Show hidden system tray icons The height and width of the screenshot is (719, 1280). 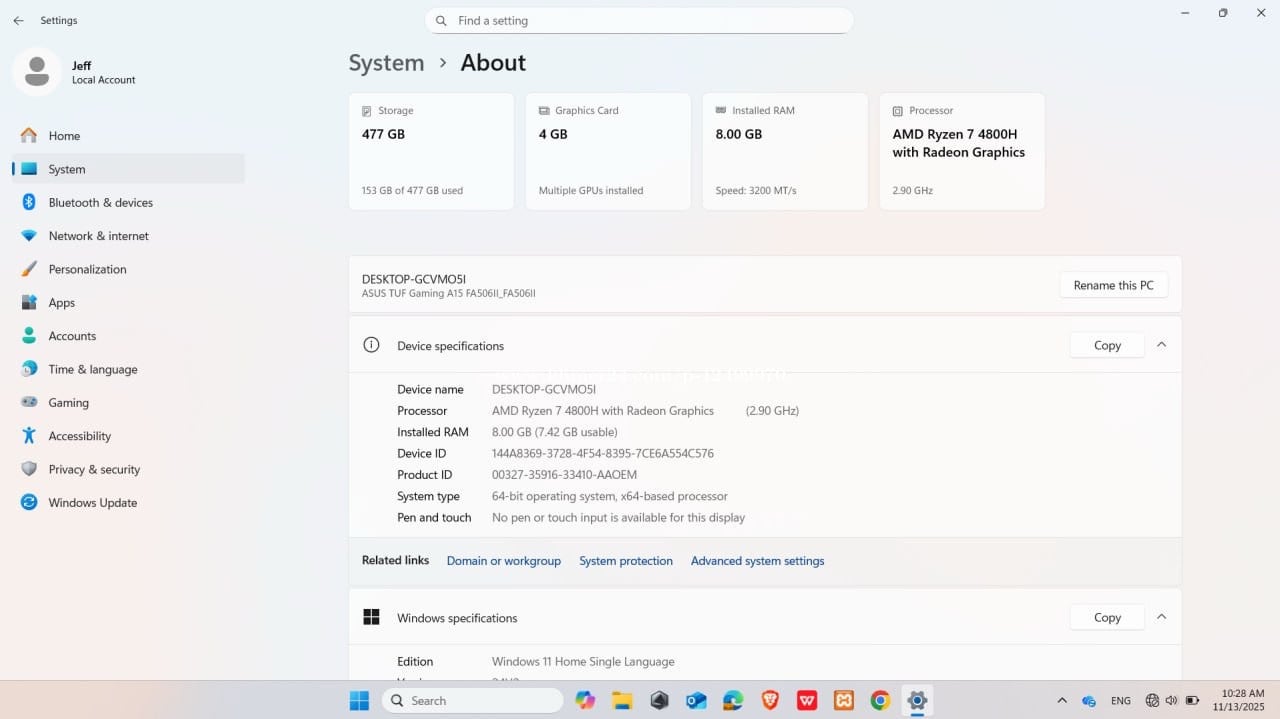click(x=1061, y=701)
